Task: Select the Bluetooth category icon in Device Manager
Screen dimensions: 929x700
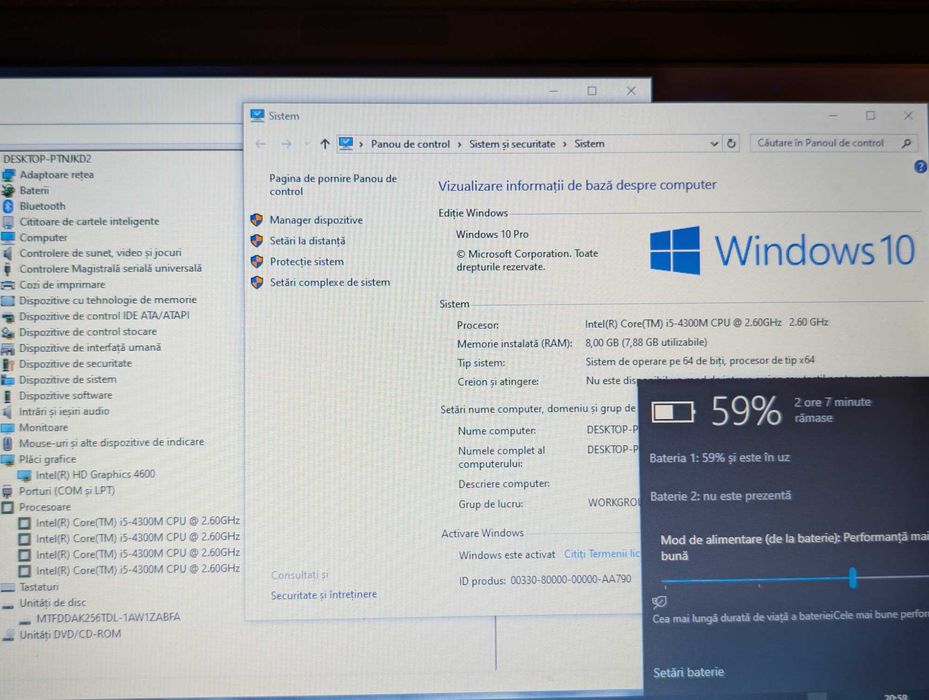Action: coord(8,206)
